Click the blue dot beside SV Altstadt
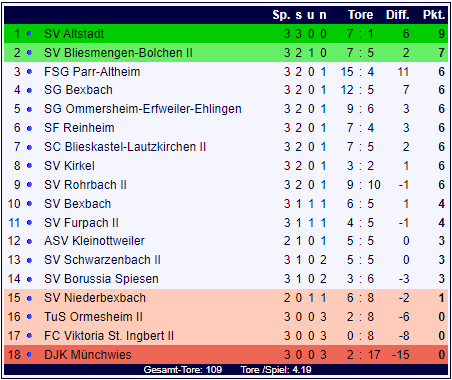This screenshot has height=380, width=452. click(29, 34)
